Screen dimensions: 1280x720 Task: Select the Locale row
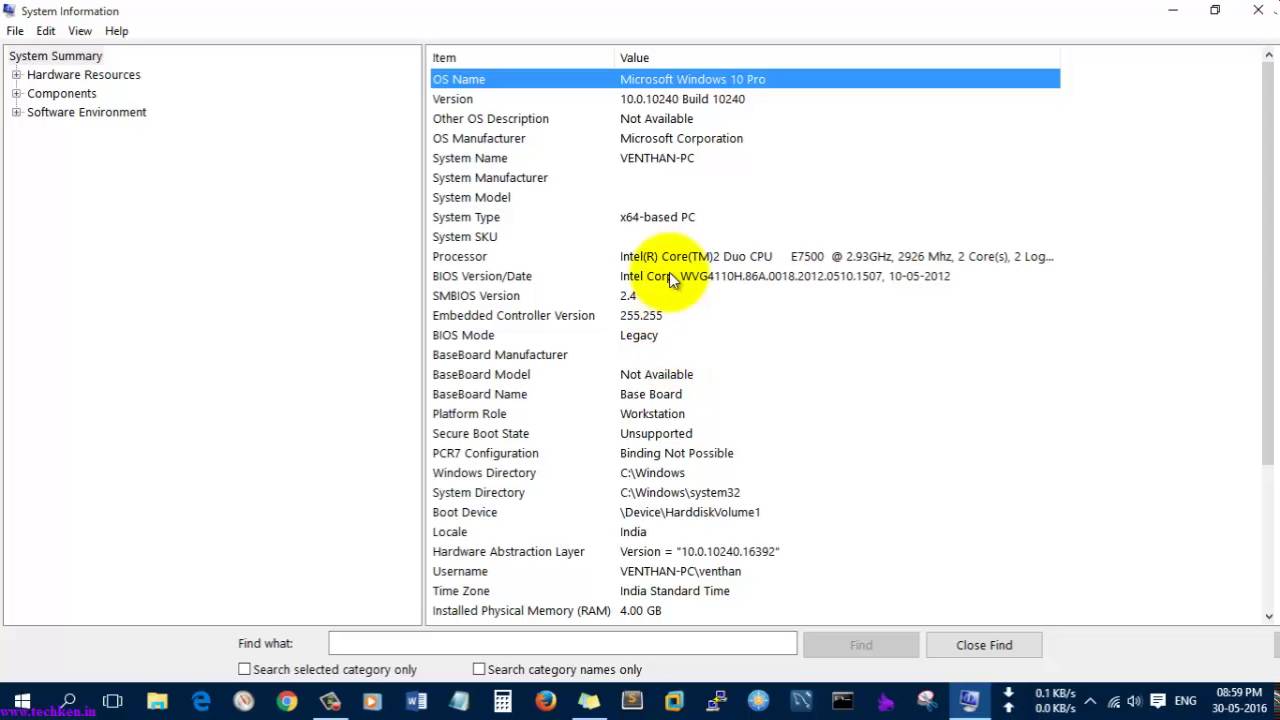click(745, 532)
